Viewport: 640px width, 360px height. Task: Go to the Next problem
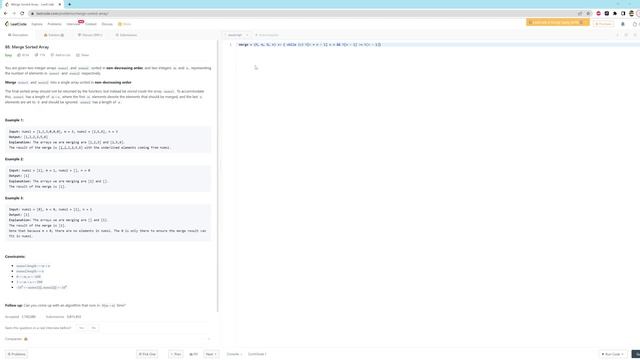(x=211, y=354)
